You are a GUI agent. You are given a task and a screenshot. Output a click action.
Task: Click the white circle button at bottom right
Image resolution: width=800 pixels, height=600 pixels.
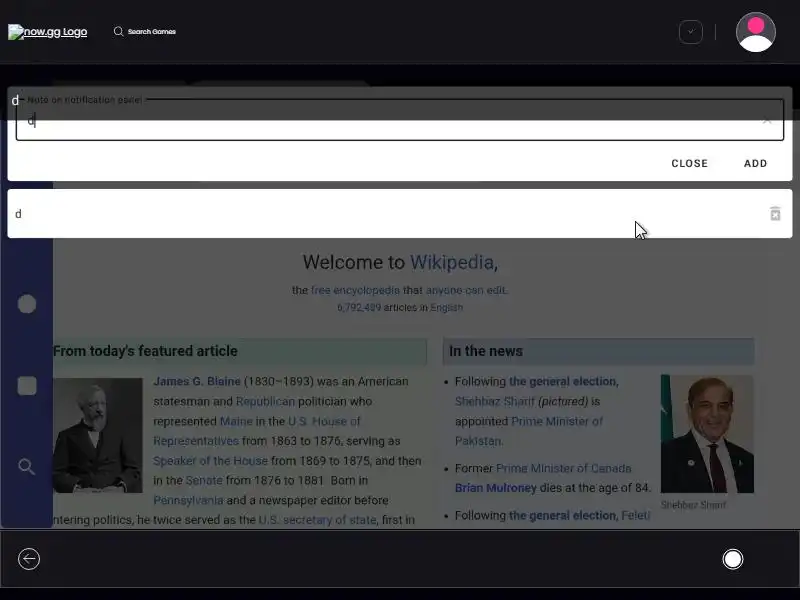[733, 559]
